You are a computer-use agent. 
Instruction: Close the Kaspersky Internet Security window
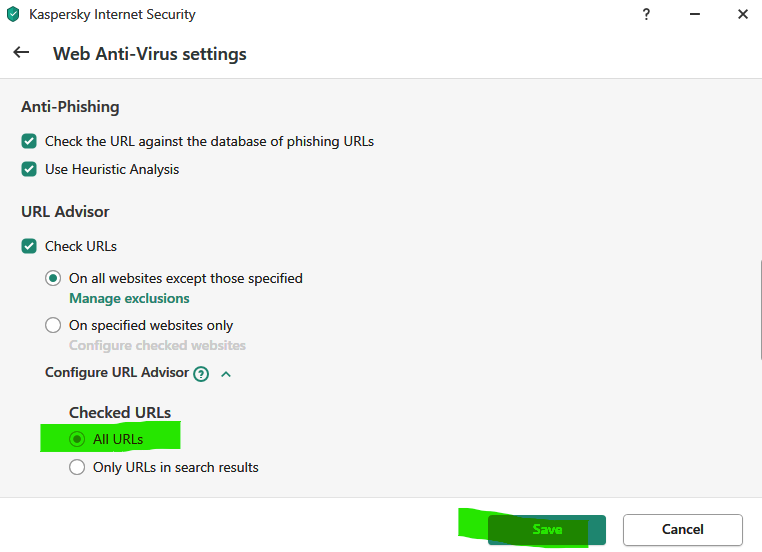tap(742, 15)
